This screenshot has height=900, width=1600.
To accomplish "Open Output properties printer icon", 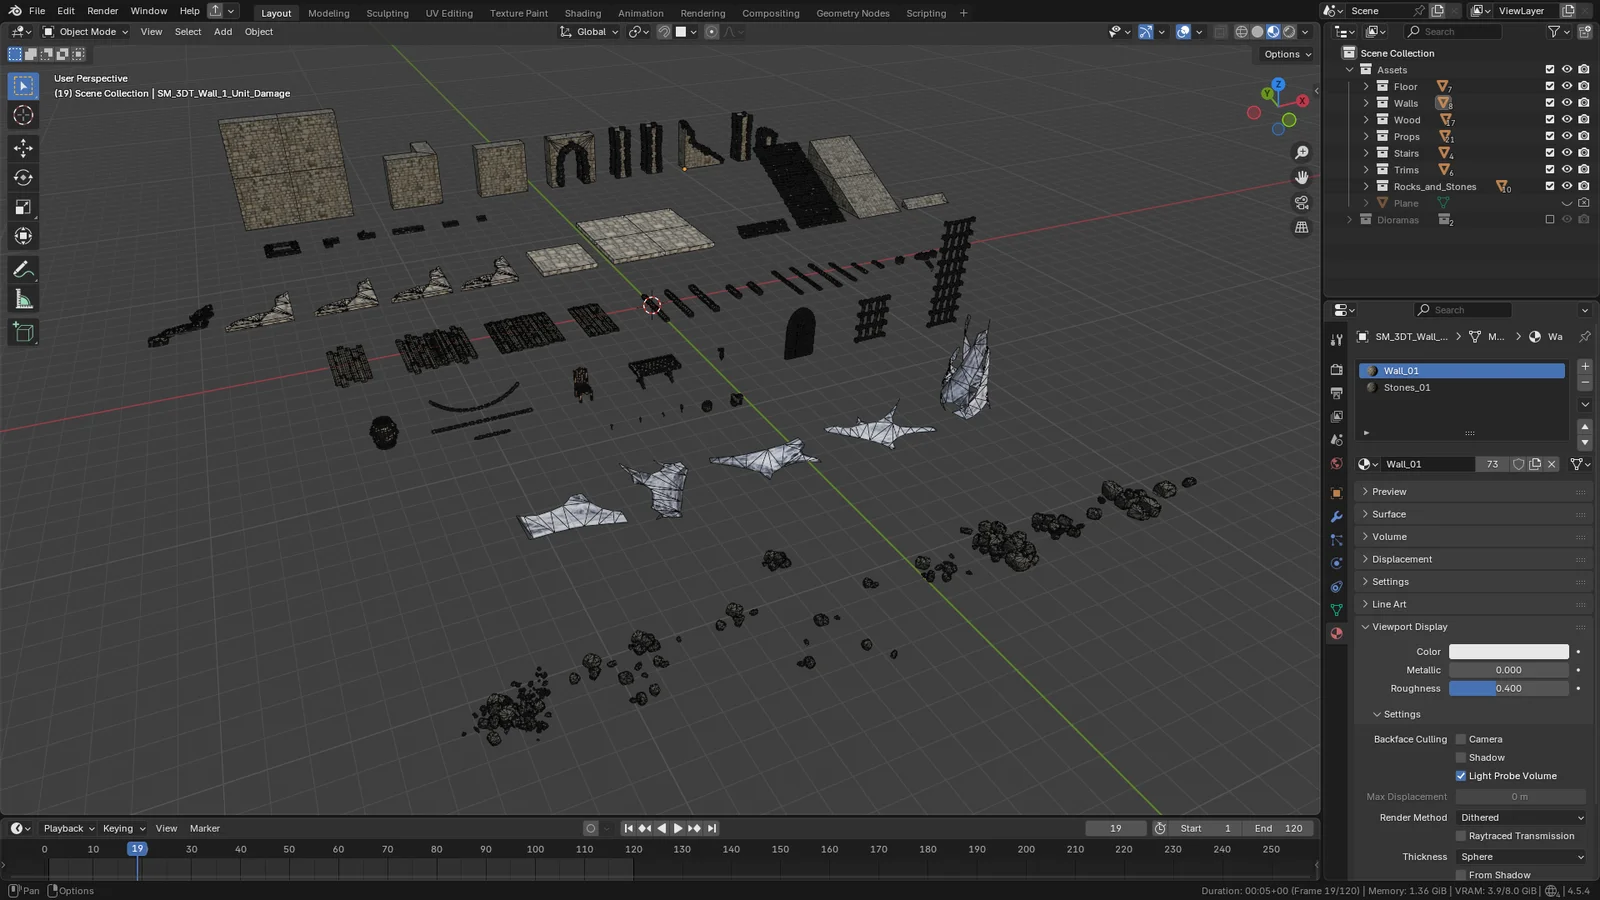I will pyautogui.click(x=1336, y=392).
